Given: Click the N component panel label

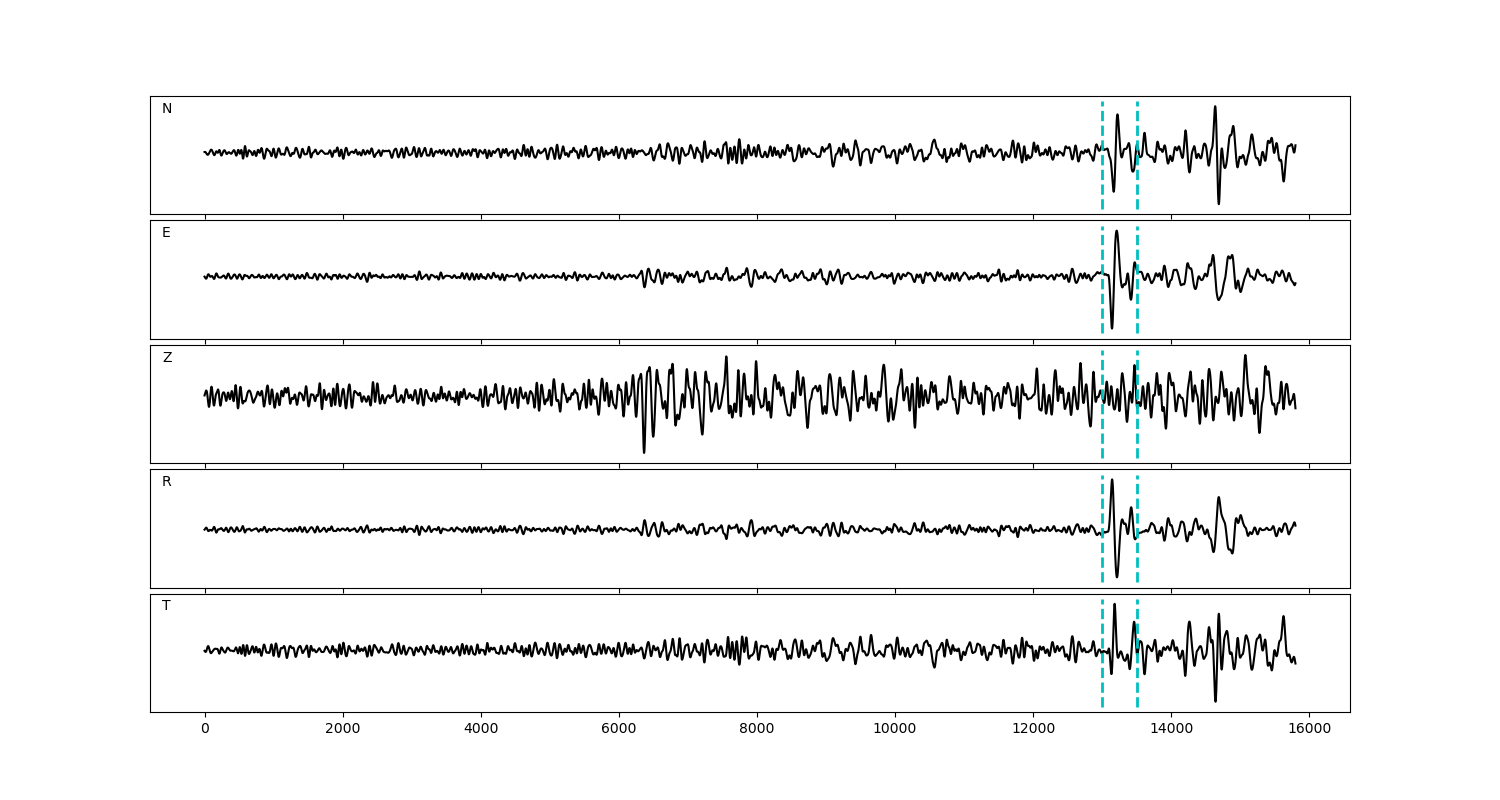Looking at the screenshot, I should pyautogui.click(x=167, y=109).
